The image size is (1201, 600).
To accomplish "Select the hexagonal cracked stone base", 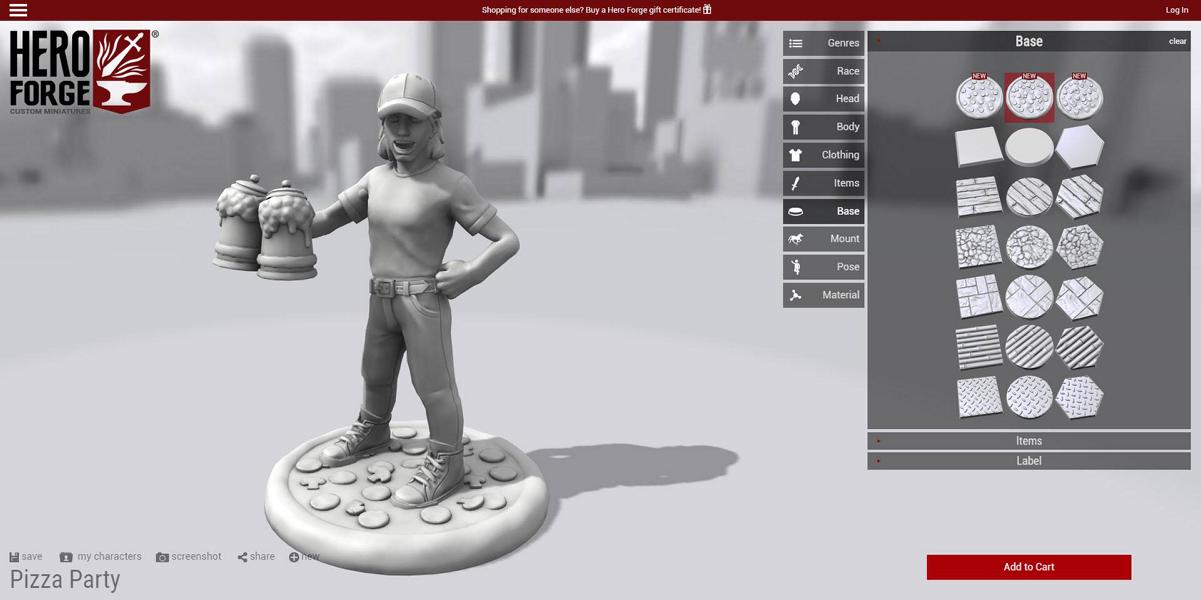I will coord(1079,247).
